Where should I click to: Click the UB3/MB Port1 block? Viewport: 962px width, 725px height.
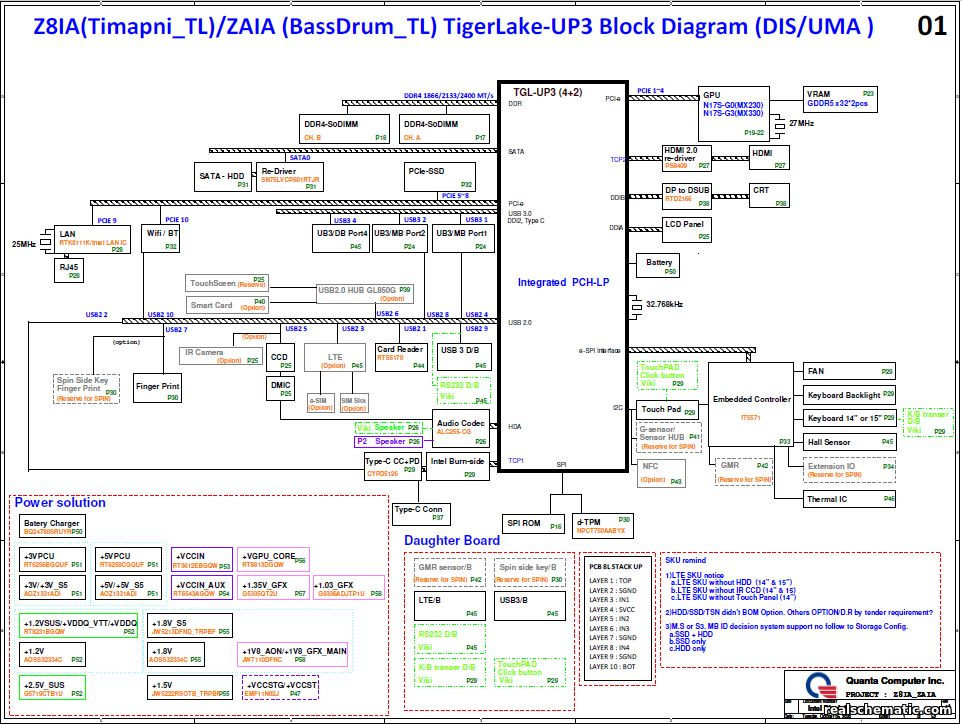point(461,239)
